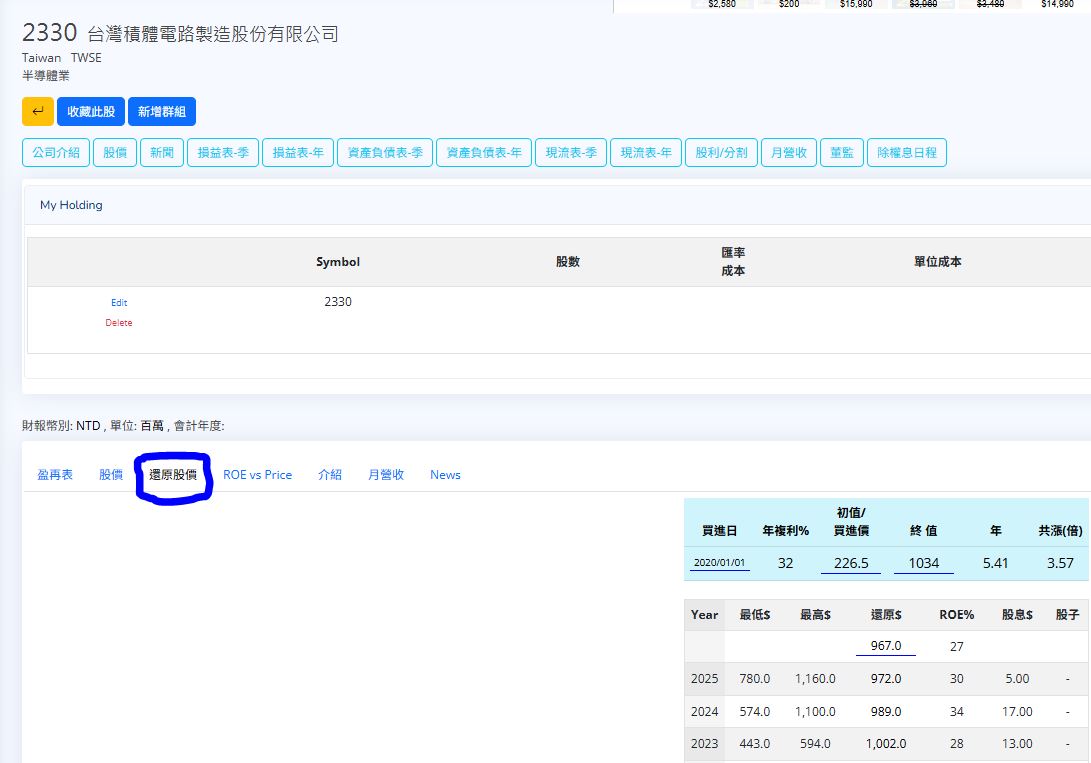Switch to News tab
Viewport: 1091px width, 763px height.
(445, 474)
